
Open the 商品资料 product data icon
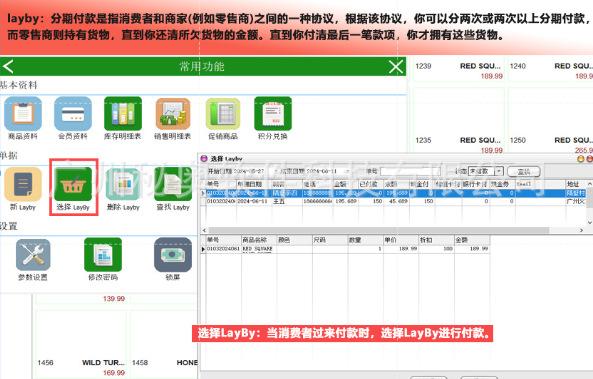[23, 114]
